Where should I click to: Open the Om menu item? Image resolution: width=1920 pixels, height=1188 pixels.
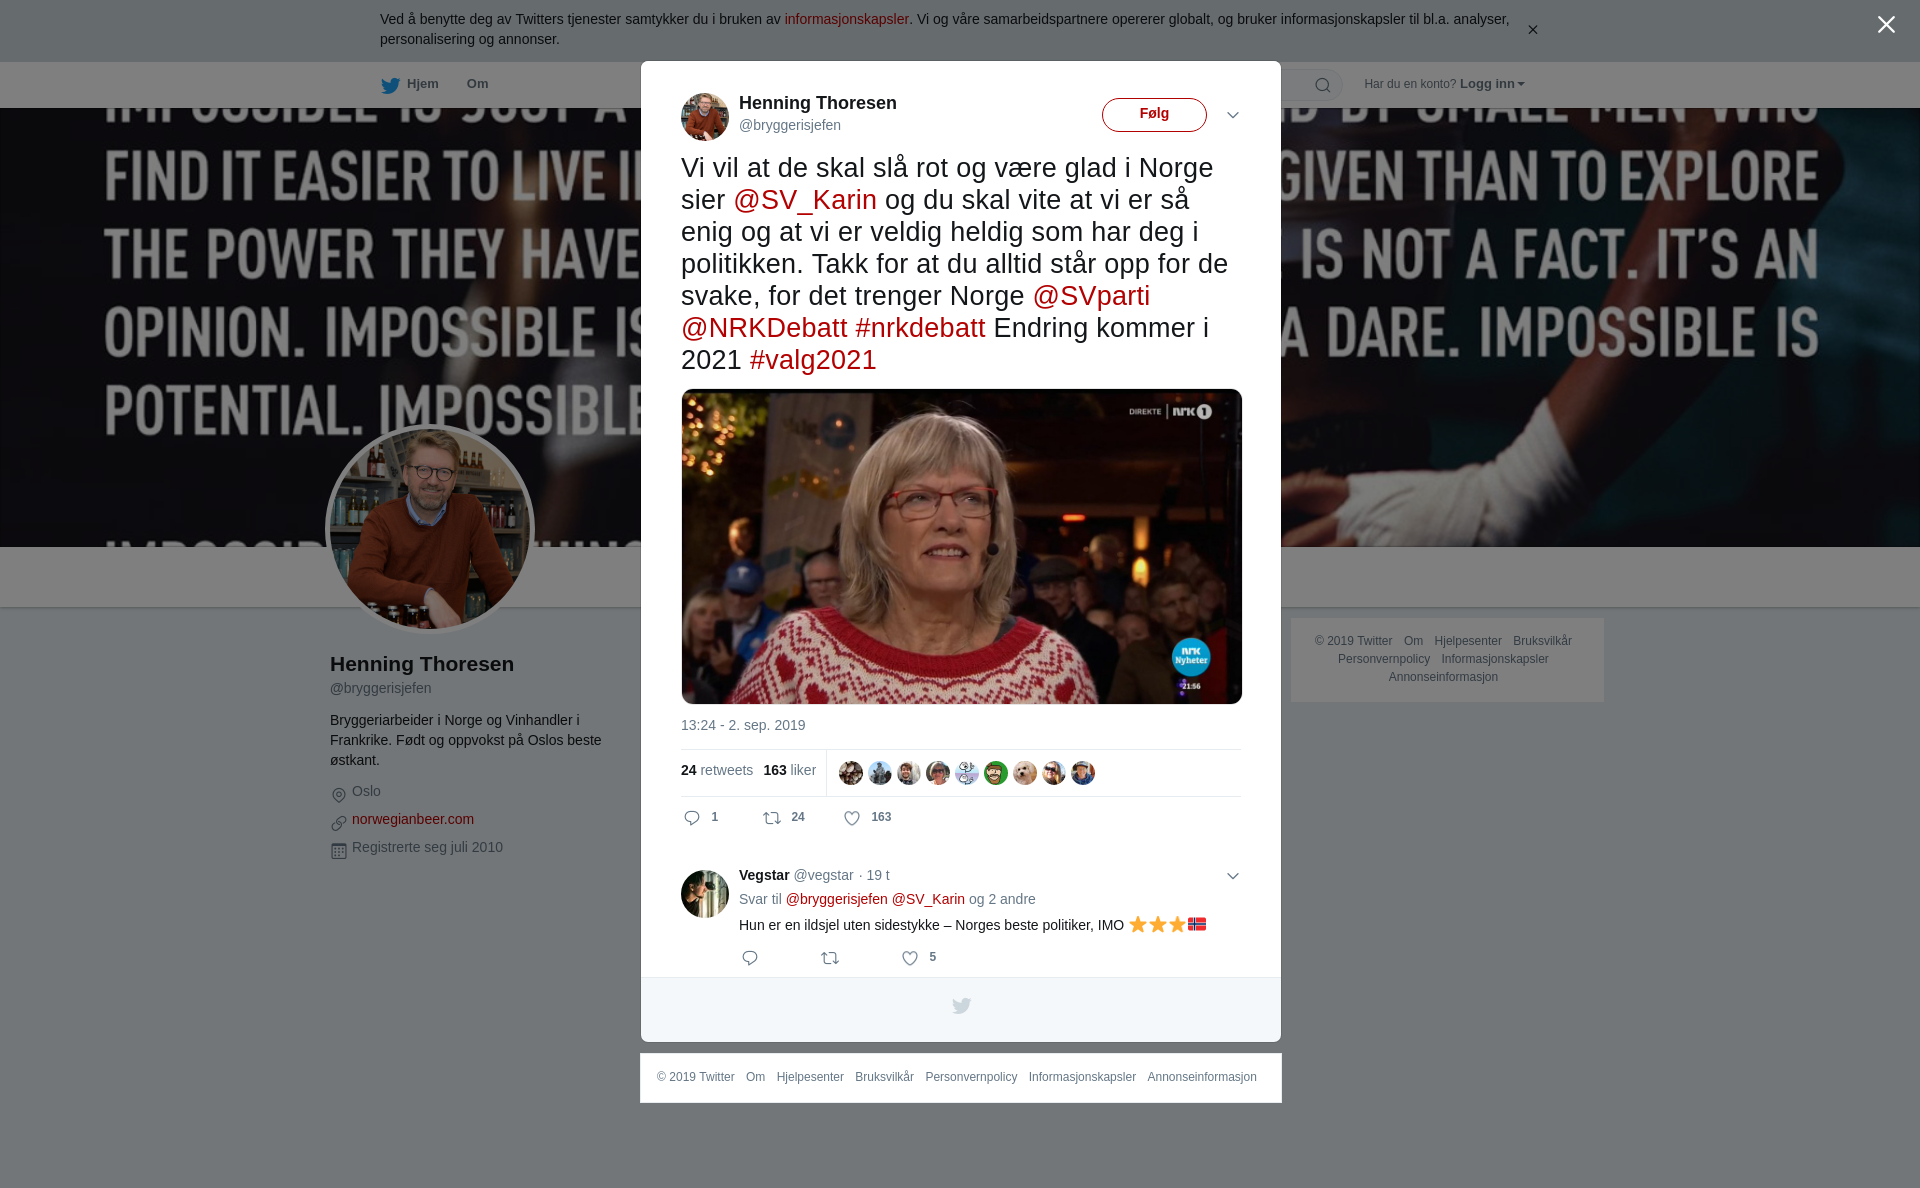click(x=478, y=84)
